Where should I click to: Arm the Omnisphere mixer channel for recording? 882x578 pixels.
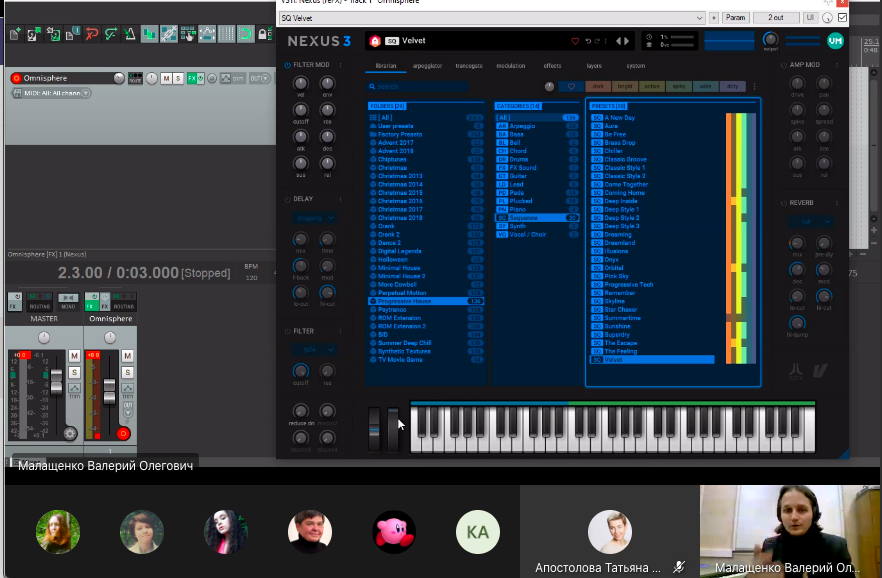coord(124,433)
